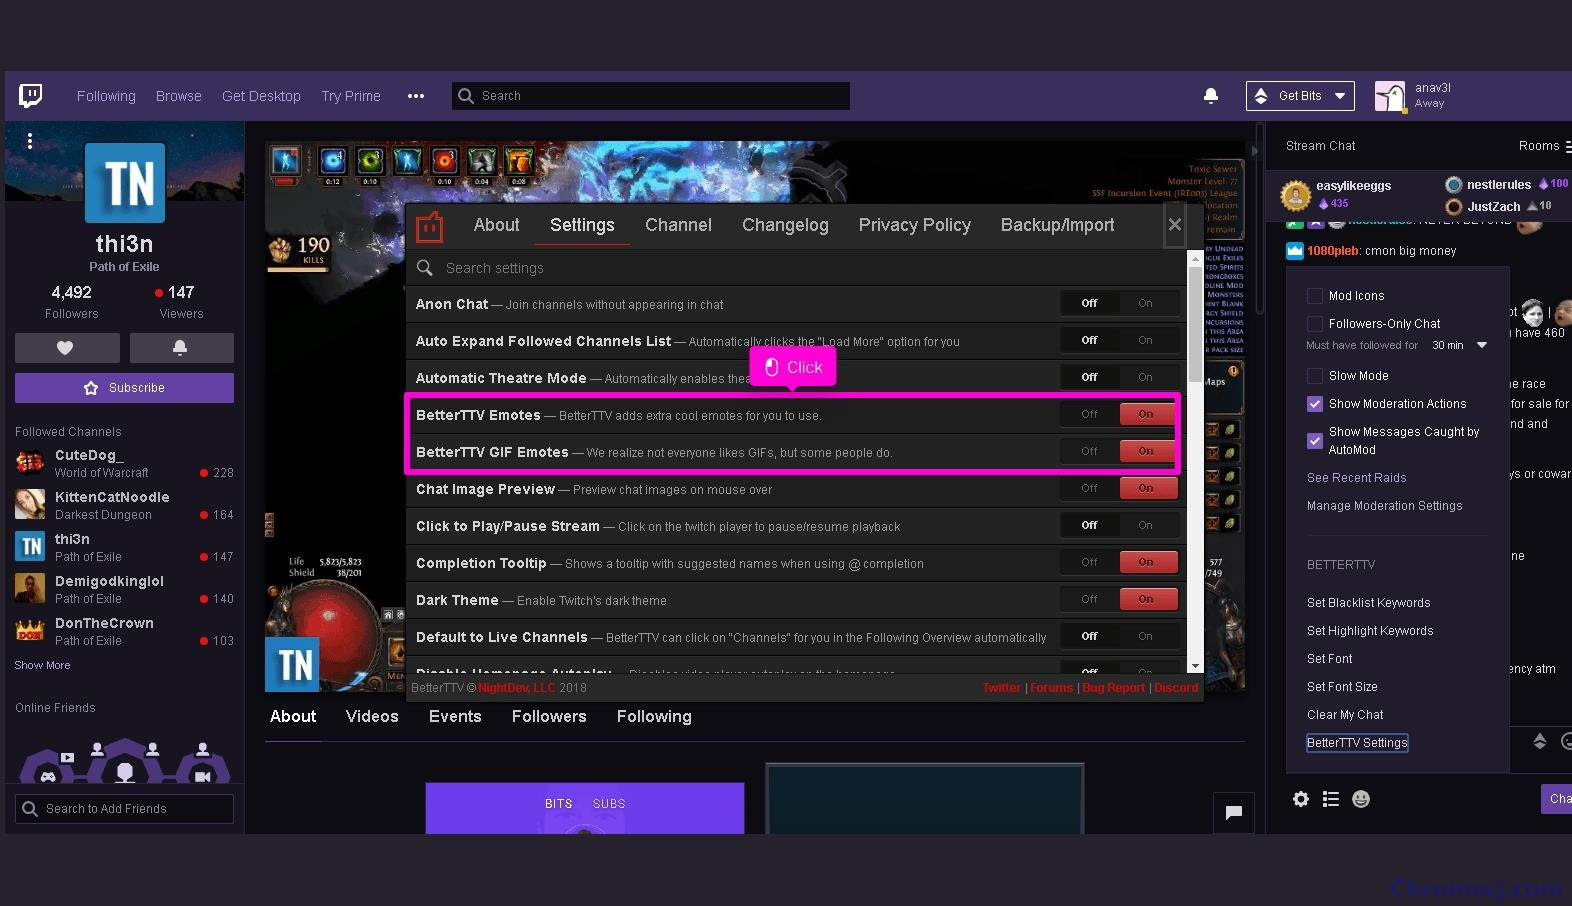This screenshot has width=1572, height=906.
Task: Click the thi3n TN profile logo
Action: [125, 183]
